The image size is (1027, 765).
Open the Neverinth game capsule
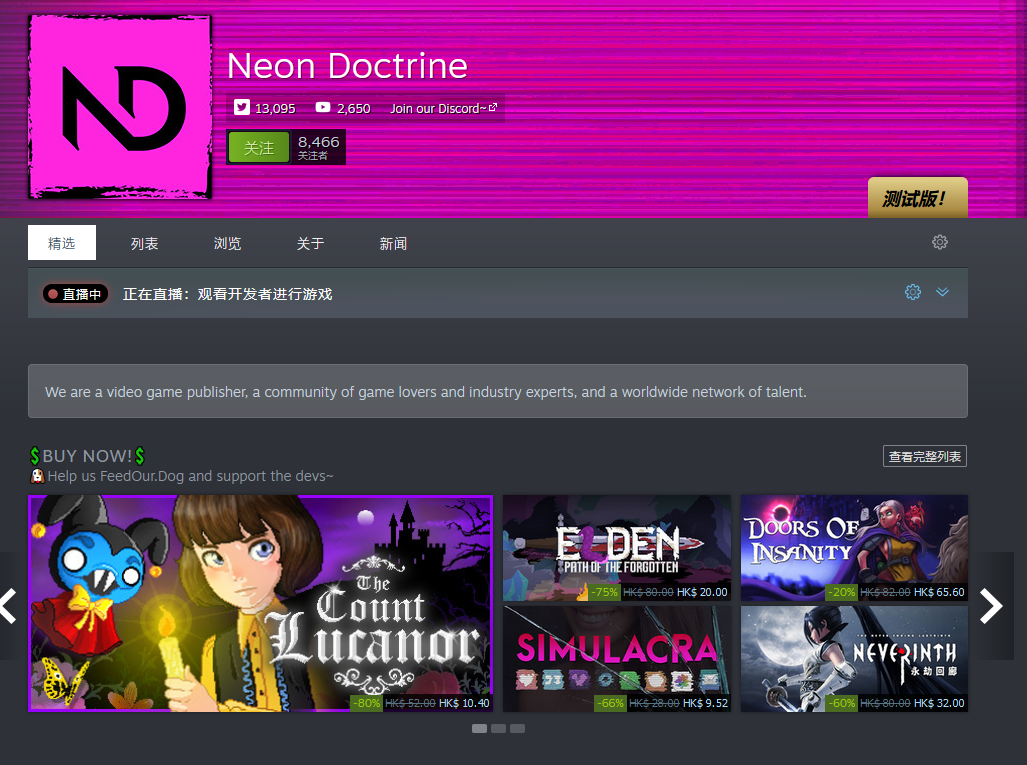click(x=854, y=658)
